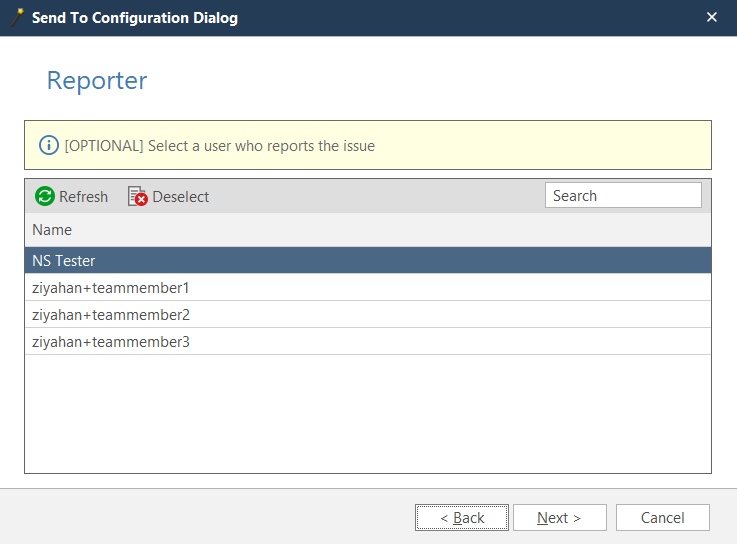Screen dimensions: 737x544
Task: Click the green Refresh arrows icon
Action: (45, 196)
